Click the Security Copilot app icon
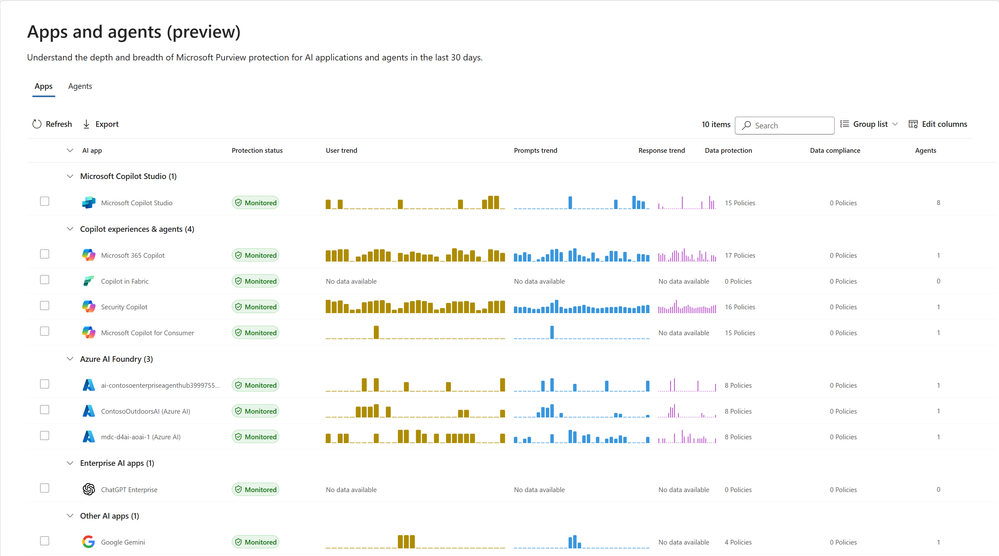The height and width of the screenshot is (556, 999). click(x=89, y=307)
